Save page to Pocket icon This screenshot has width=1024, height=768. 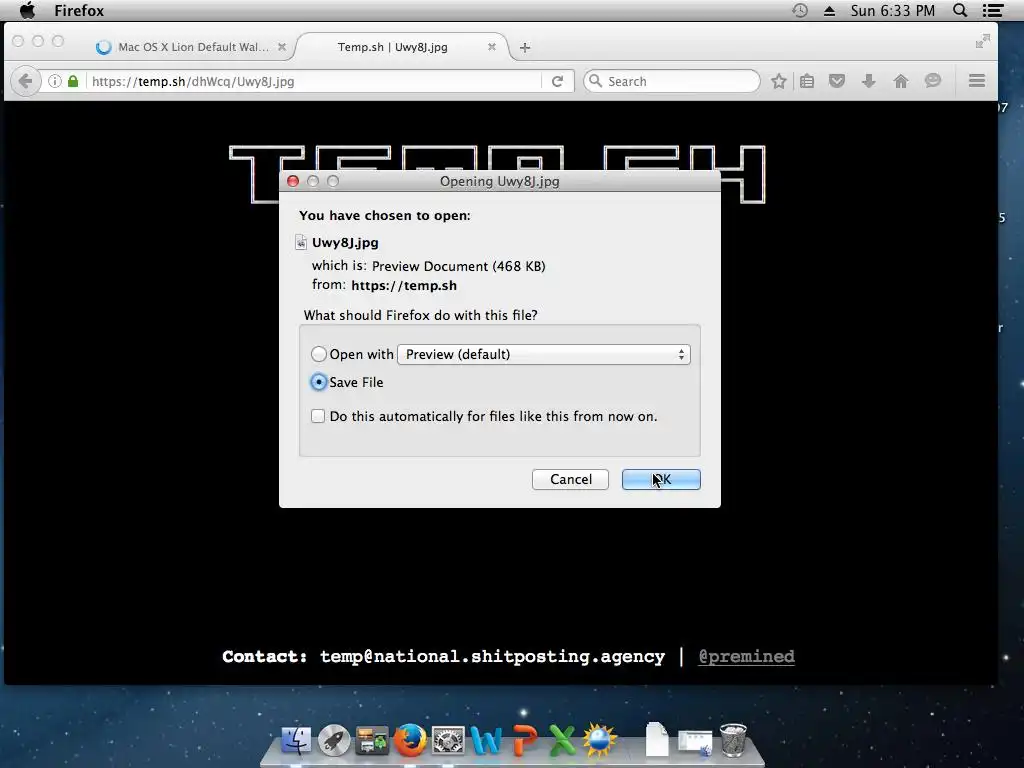point(837,81)
